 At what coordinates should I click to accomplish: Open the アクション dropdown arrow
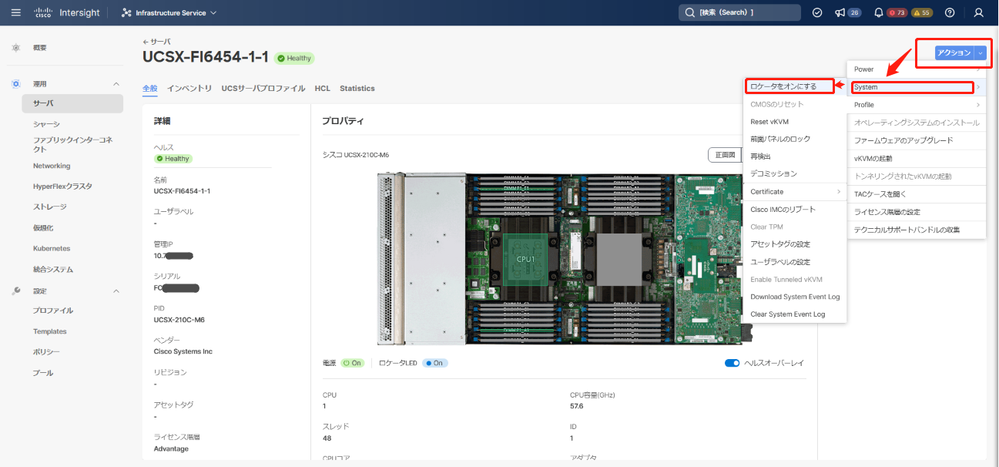pos(981,53)
